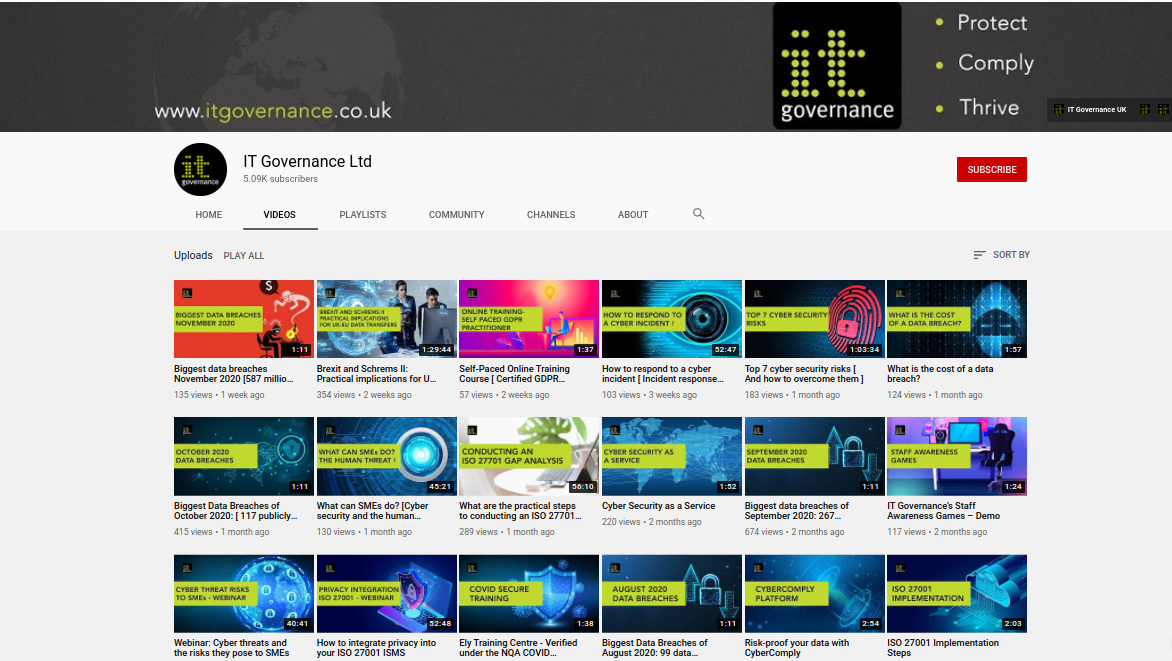Viewport: 1172px width, 661px height.
Task: Click title 'How to respond to a cyber incident'
Action: 662,374
